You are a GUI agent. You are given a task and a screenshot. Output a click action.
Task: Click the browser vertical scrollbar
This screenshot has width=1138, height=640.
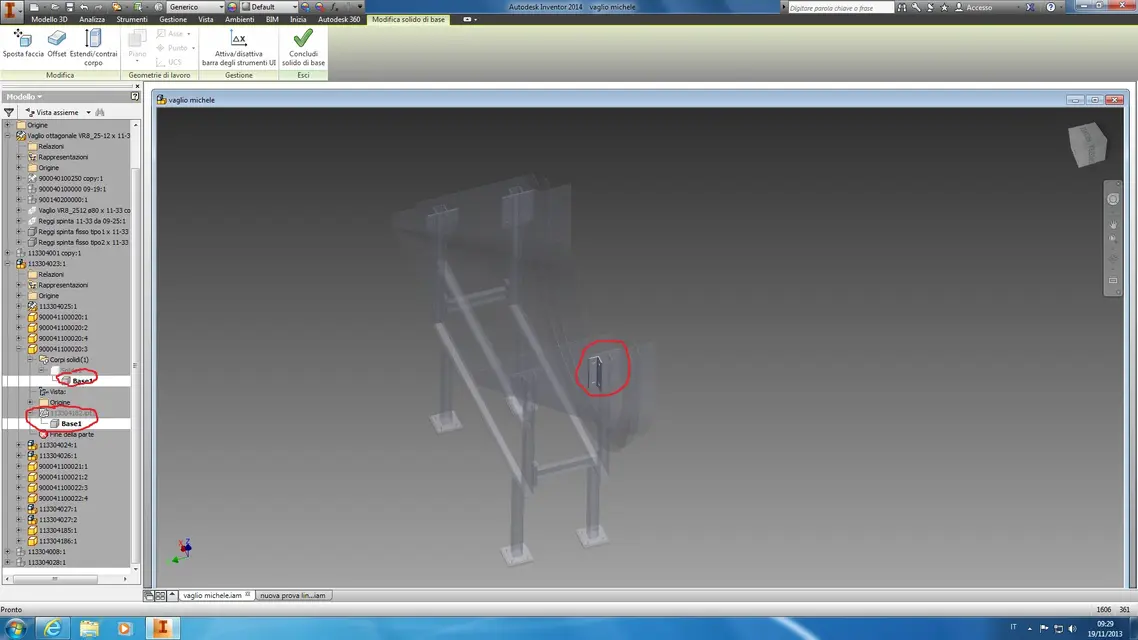136,348
